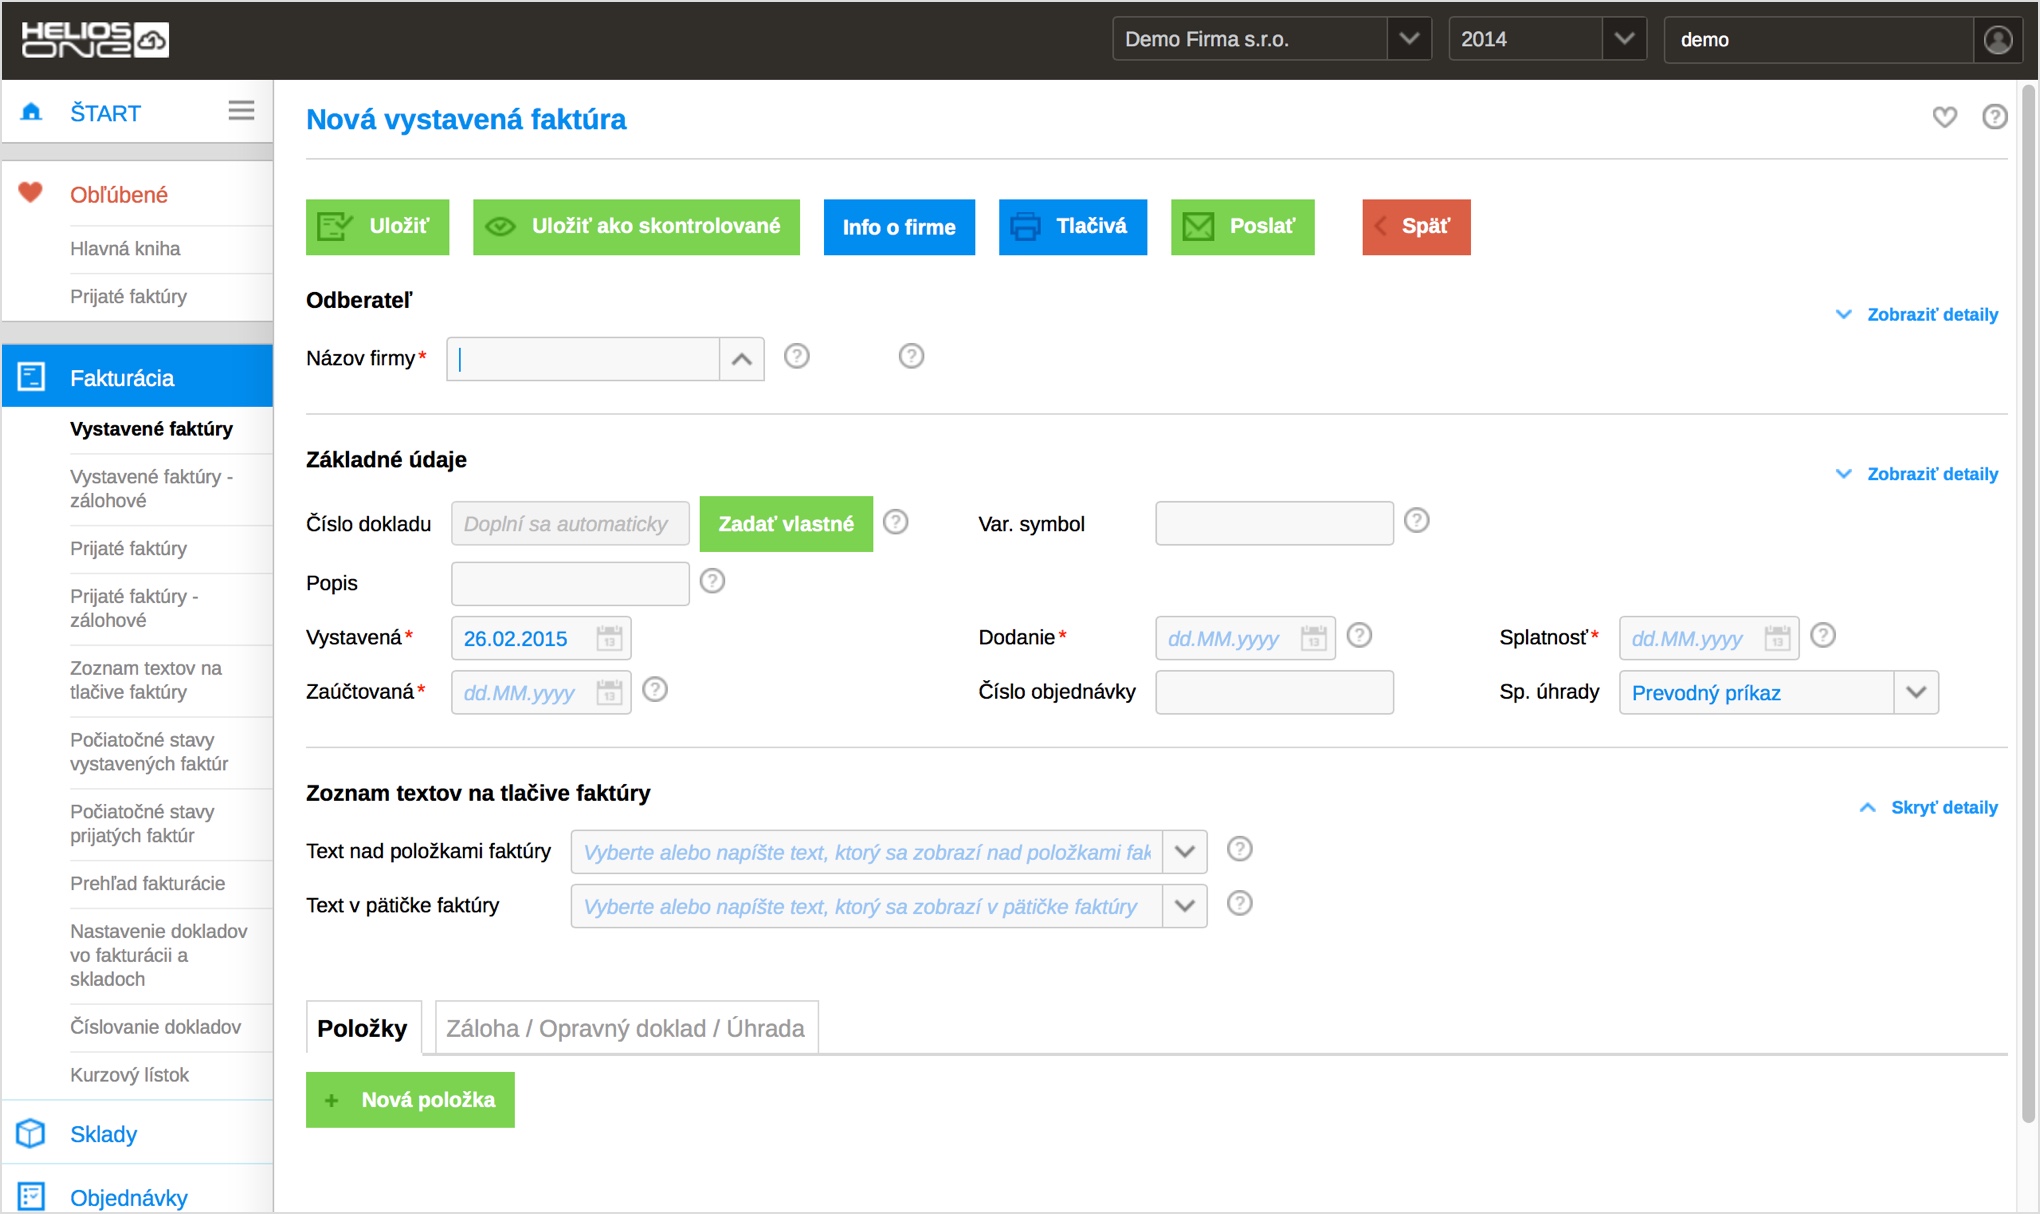Open the page help icon at top right
The width and height of the screenshot is (2040, 1214).
point(1994,117)
